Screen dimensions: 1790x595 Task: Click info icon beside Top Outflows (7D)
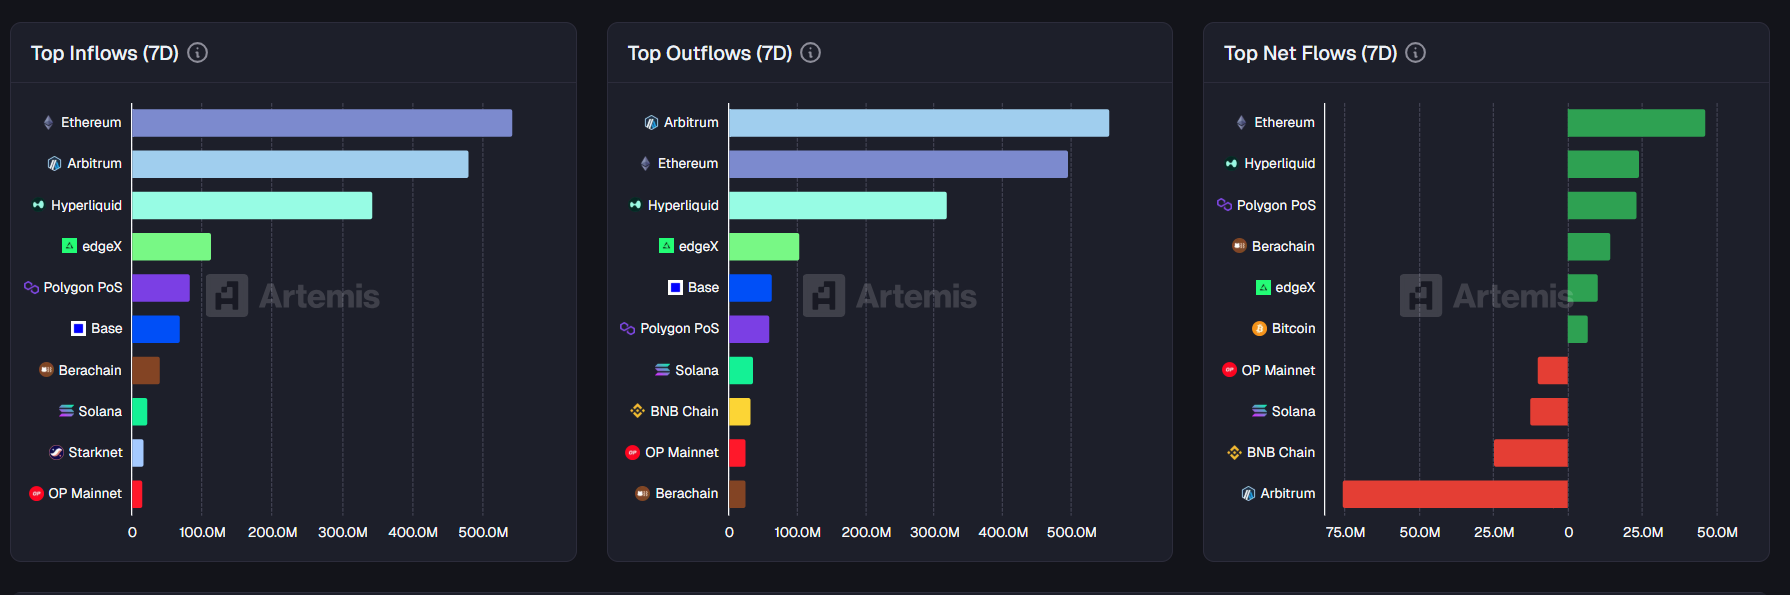click(x=811, y=53)
